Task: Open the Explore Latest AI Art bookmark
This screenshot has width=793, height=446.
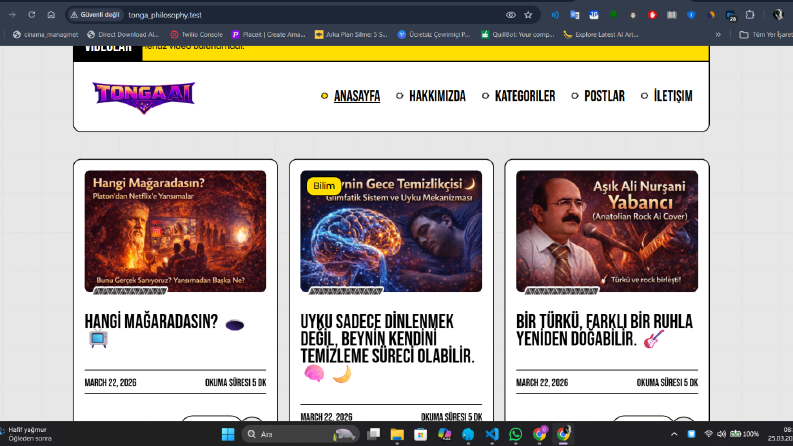Action: tap(601, 34)
